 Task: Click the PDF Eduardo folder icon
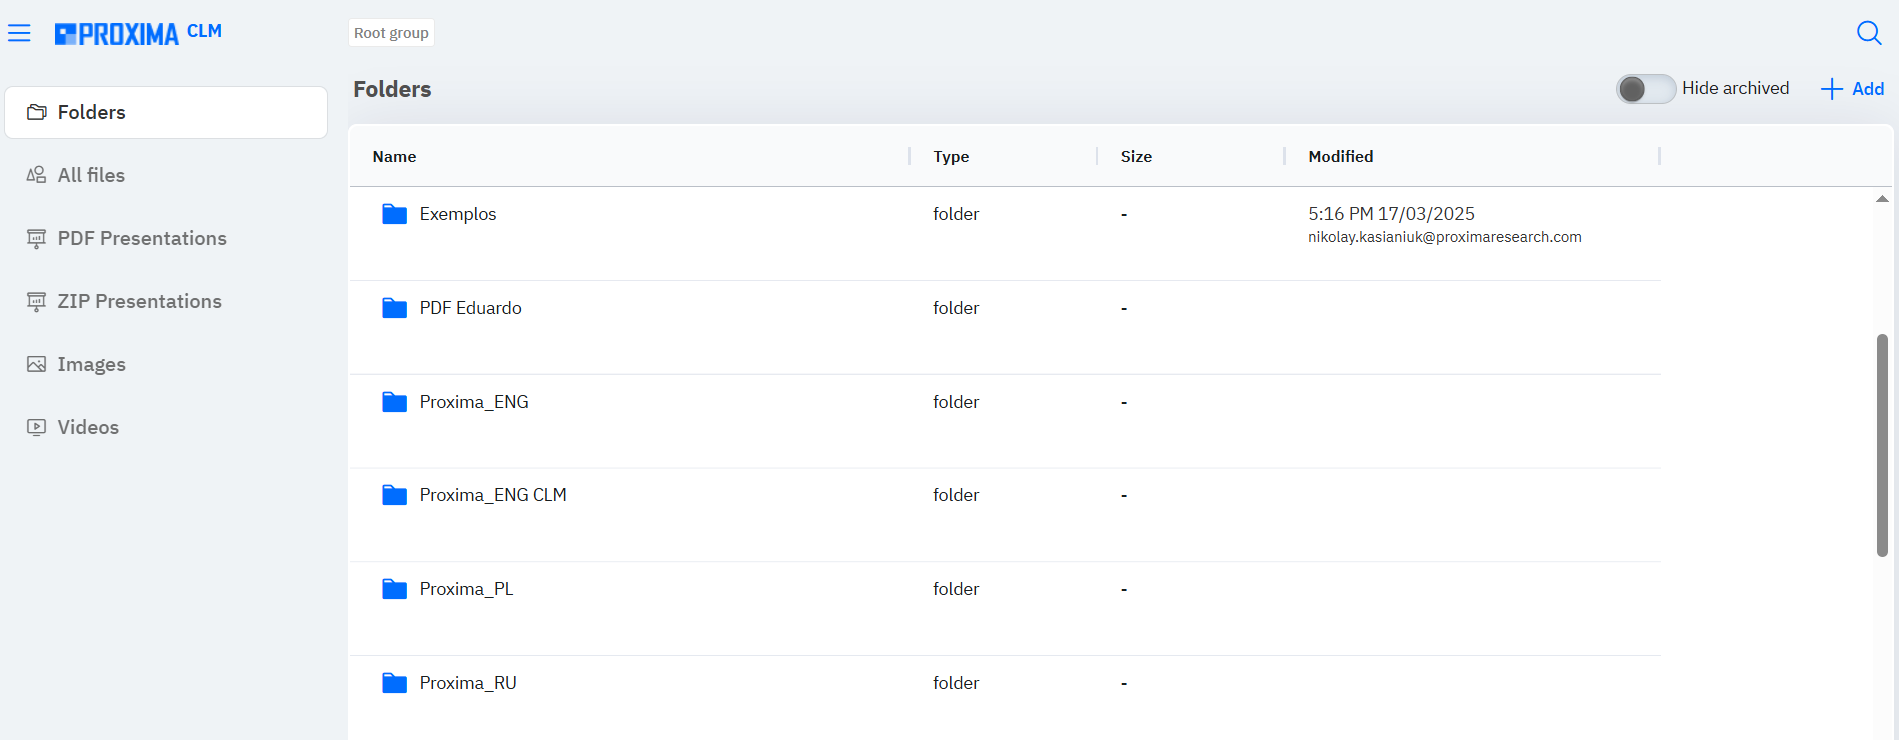pyautogui.click(x=394, y=308)
